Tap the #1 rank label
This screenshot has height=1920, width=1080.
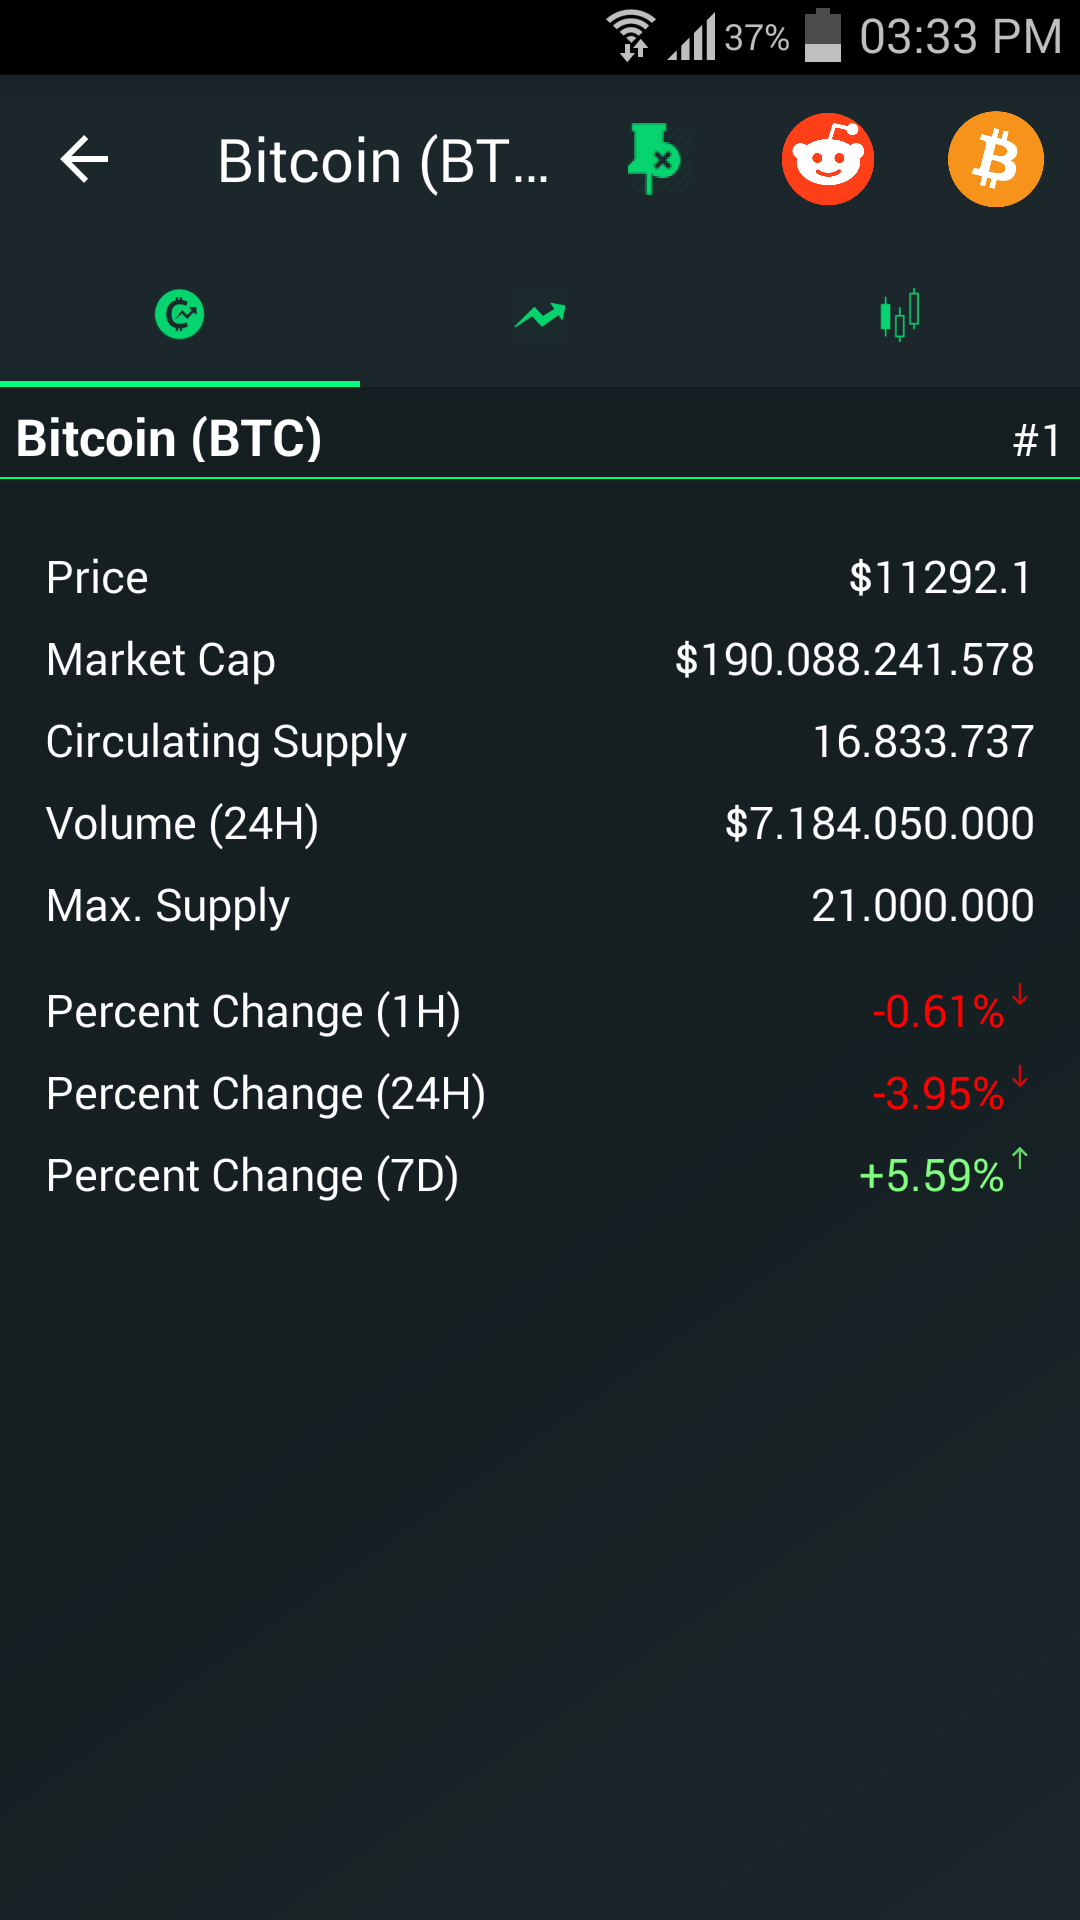coord(1036,440)
